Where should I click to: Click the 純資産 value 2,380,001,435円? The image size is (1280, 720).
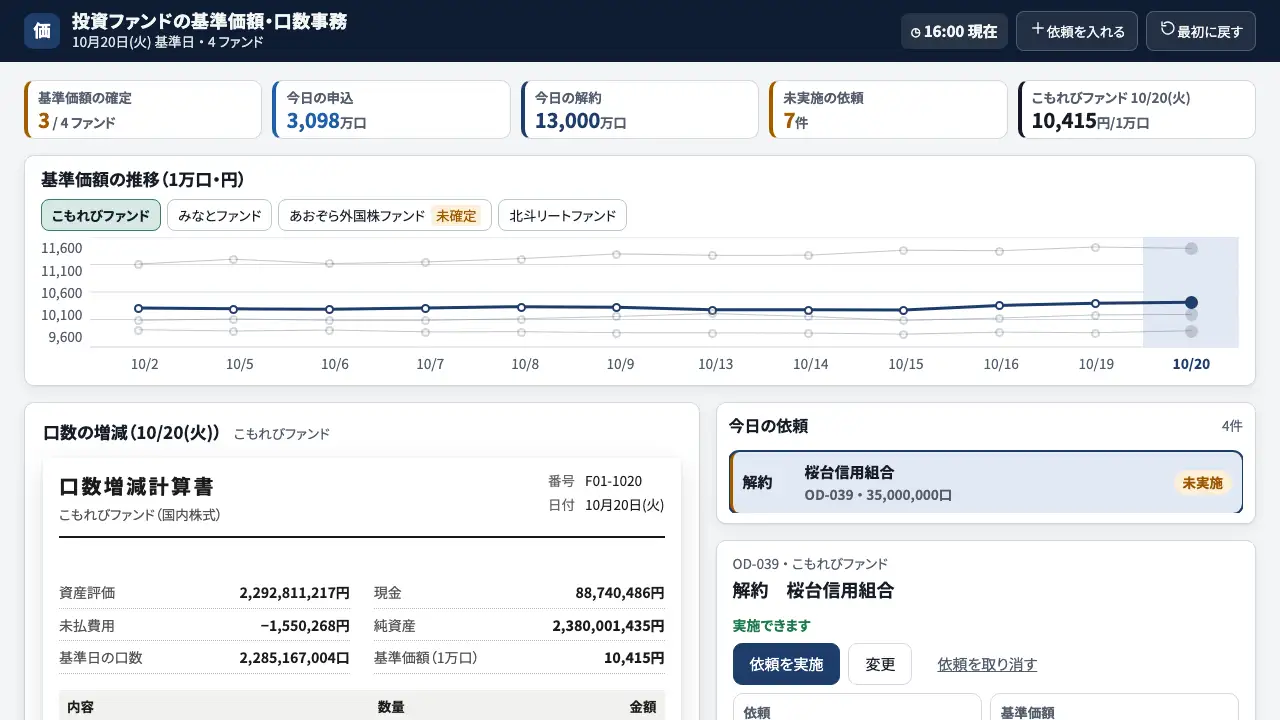pyautogui.click(x=608, y=626)
